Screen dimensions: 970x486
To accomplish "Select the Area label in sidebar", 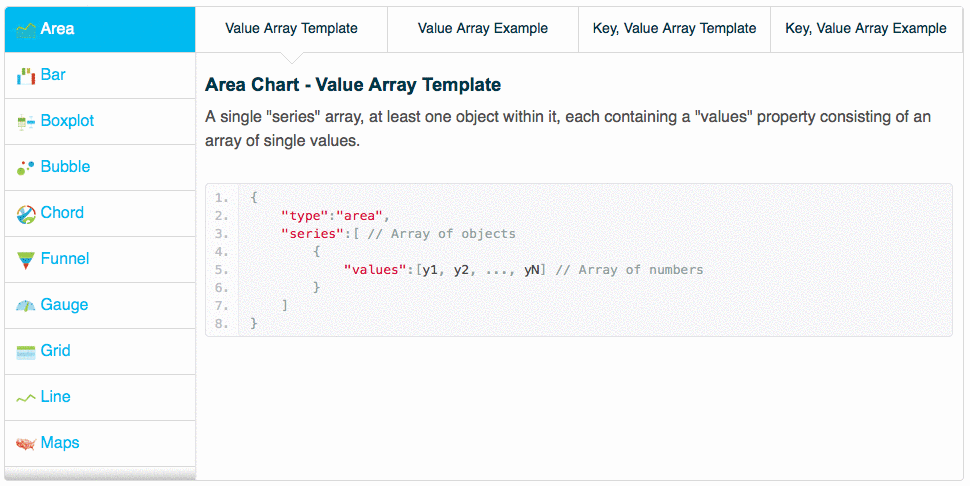I will point(58,28).
